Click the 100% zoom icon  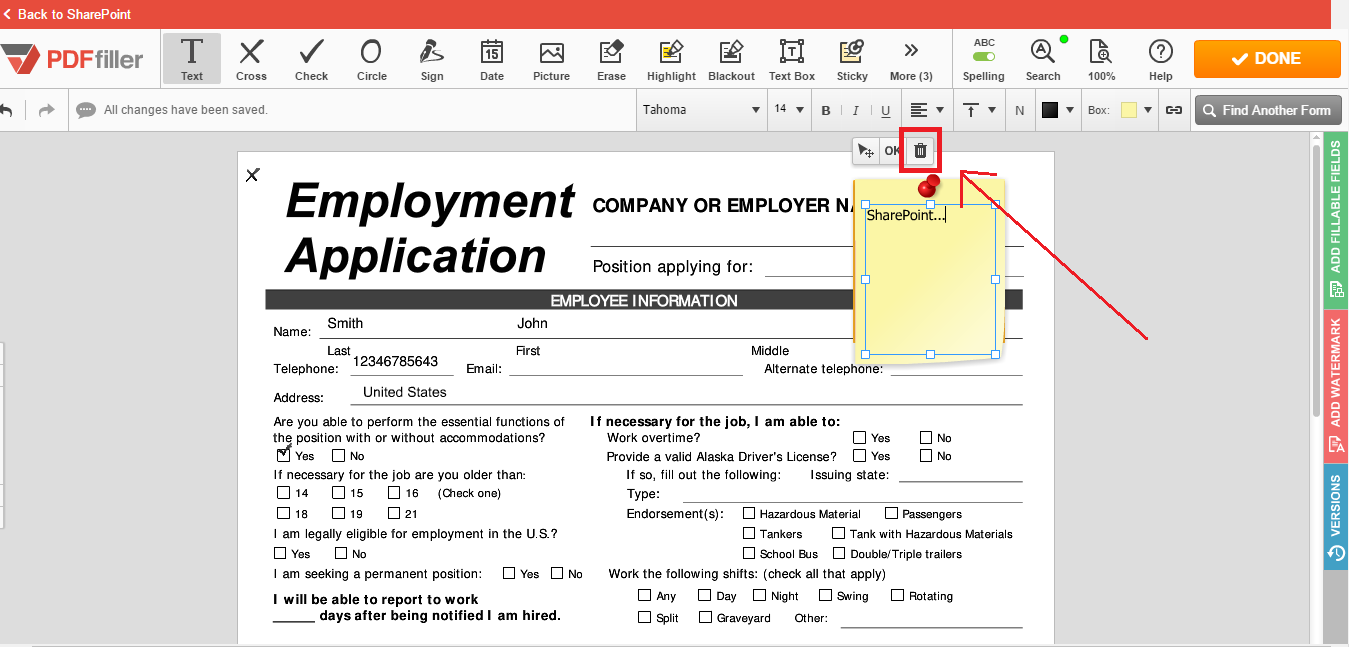click(1101, 59)
